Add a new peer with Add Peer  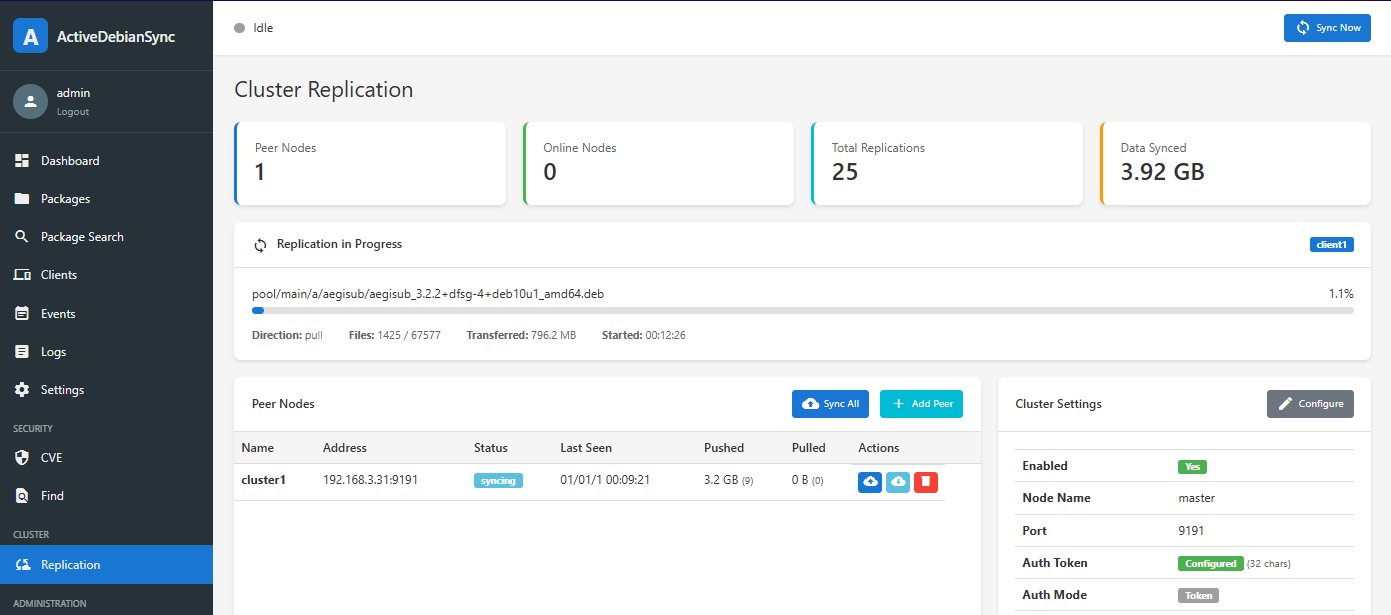point(921,404)
